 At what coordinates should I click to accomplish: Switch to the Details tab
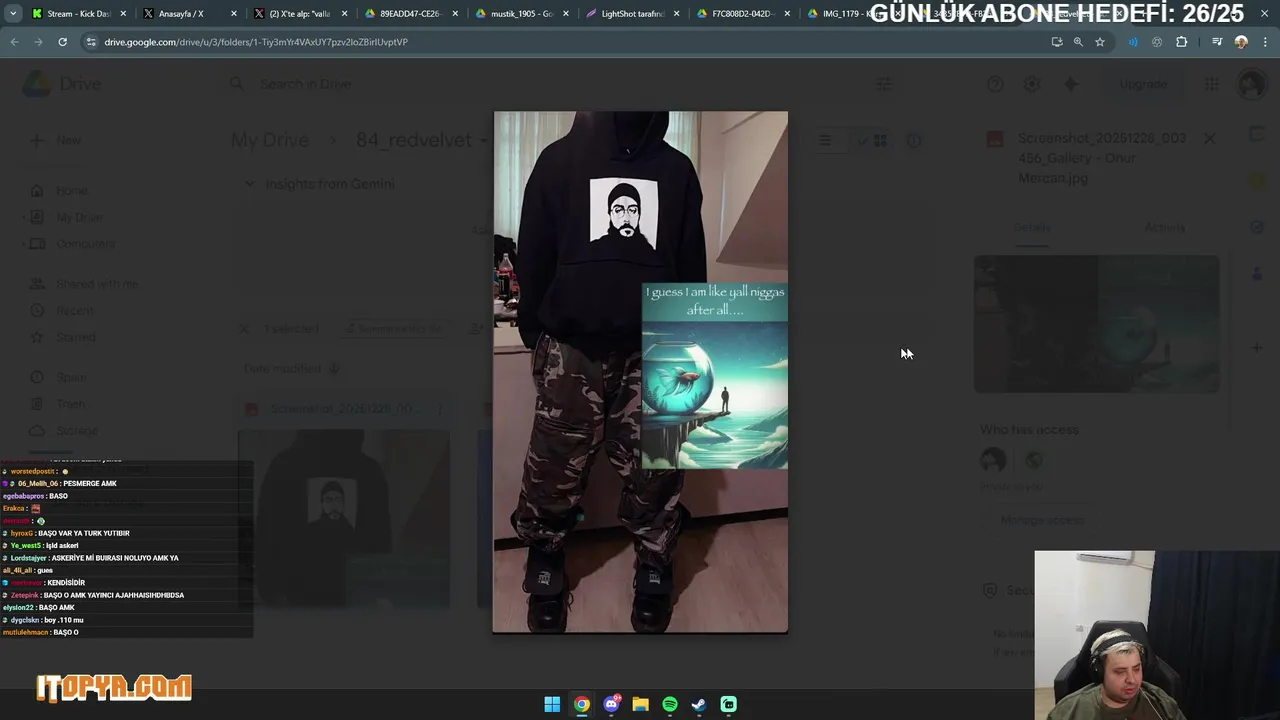[x=1032, y=227]
